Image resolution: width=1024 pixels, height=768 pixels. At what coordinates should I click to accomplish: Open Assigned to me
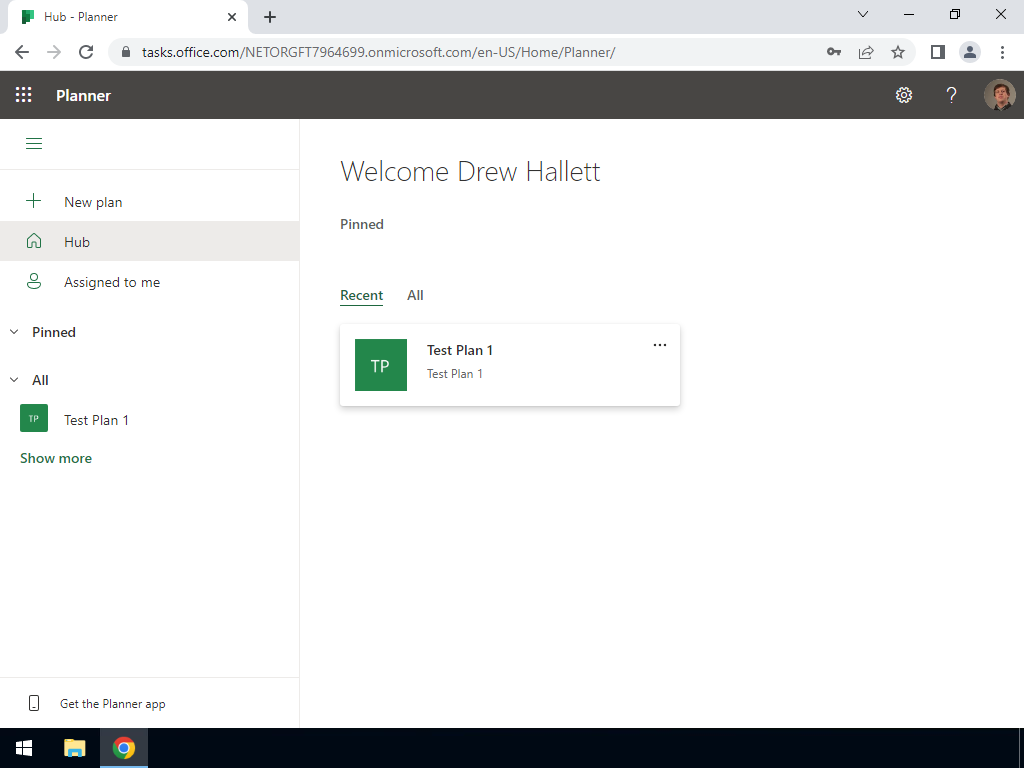150,281
